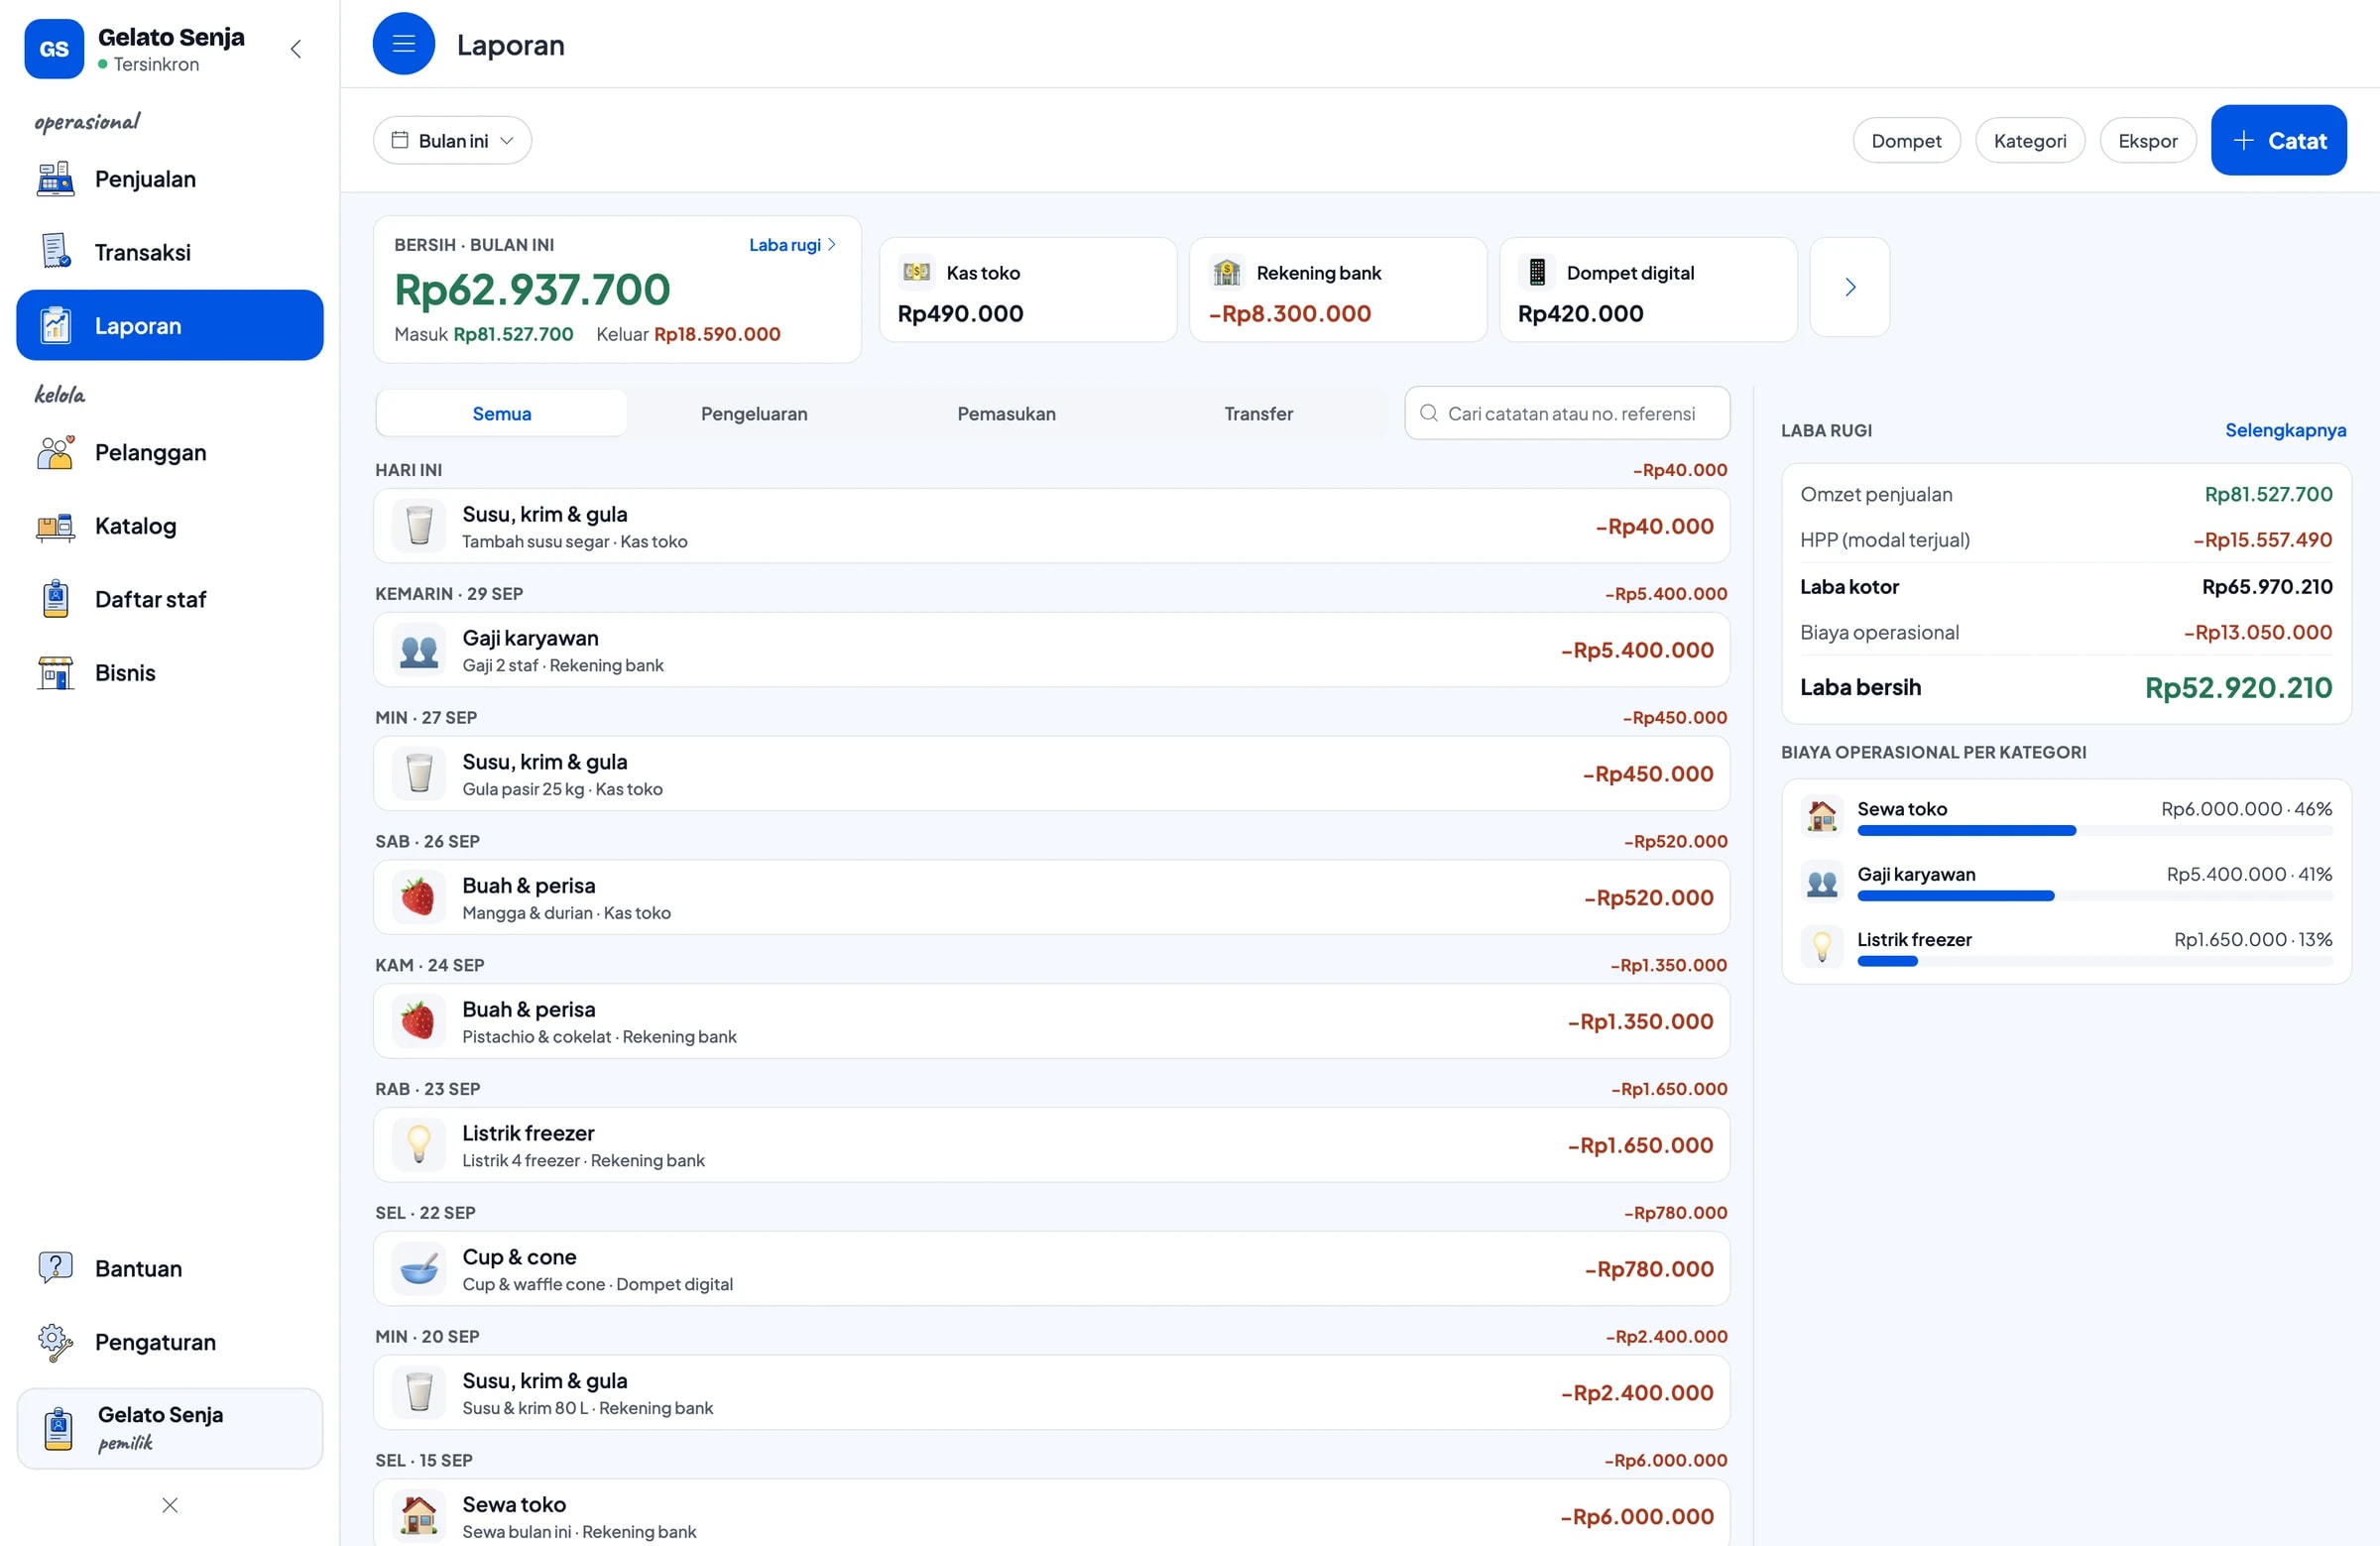Switch to the Pemasukan tab
2380x1546 pixels.
tap(1006, 414)
